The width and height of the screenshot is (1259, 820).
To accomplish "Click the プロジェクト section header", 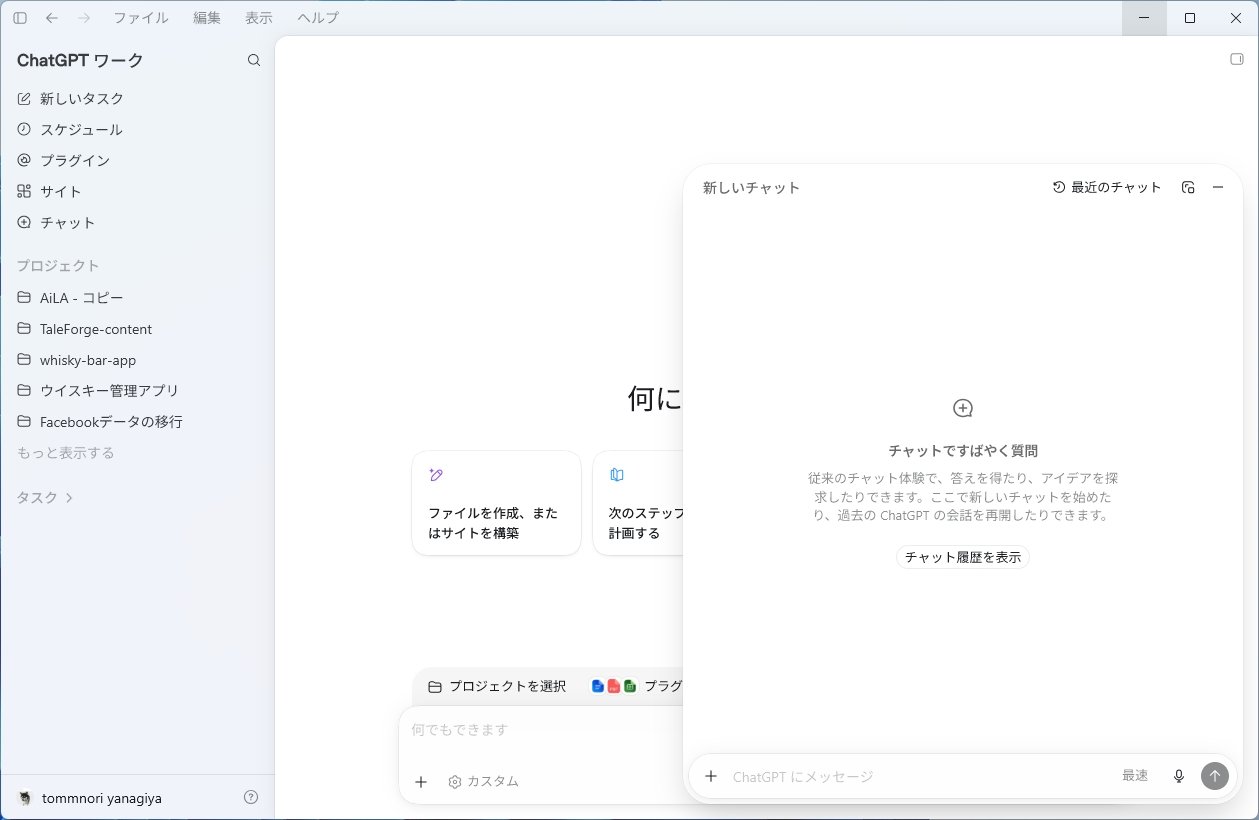I will [x=58, y=266].
